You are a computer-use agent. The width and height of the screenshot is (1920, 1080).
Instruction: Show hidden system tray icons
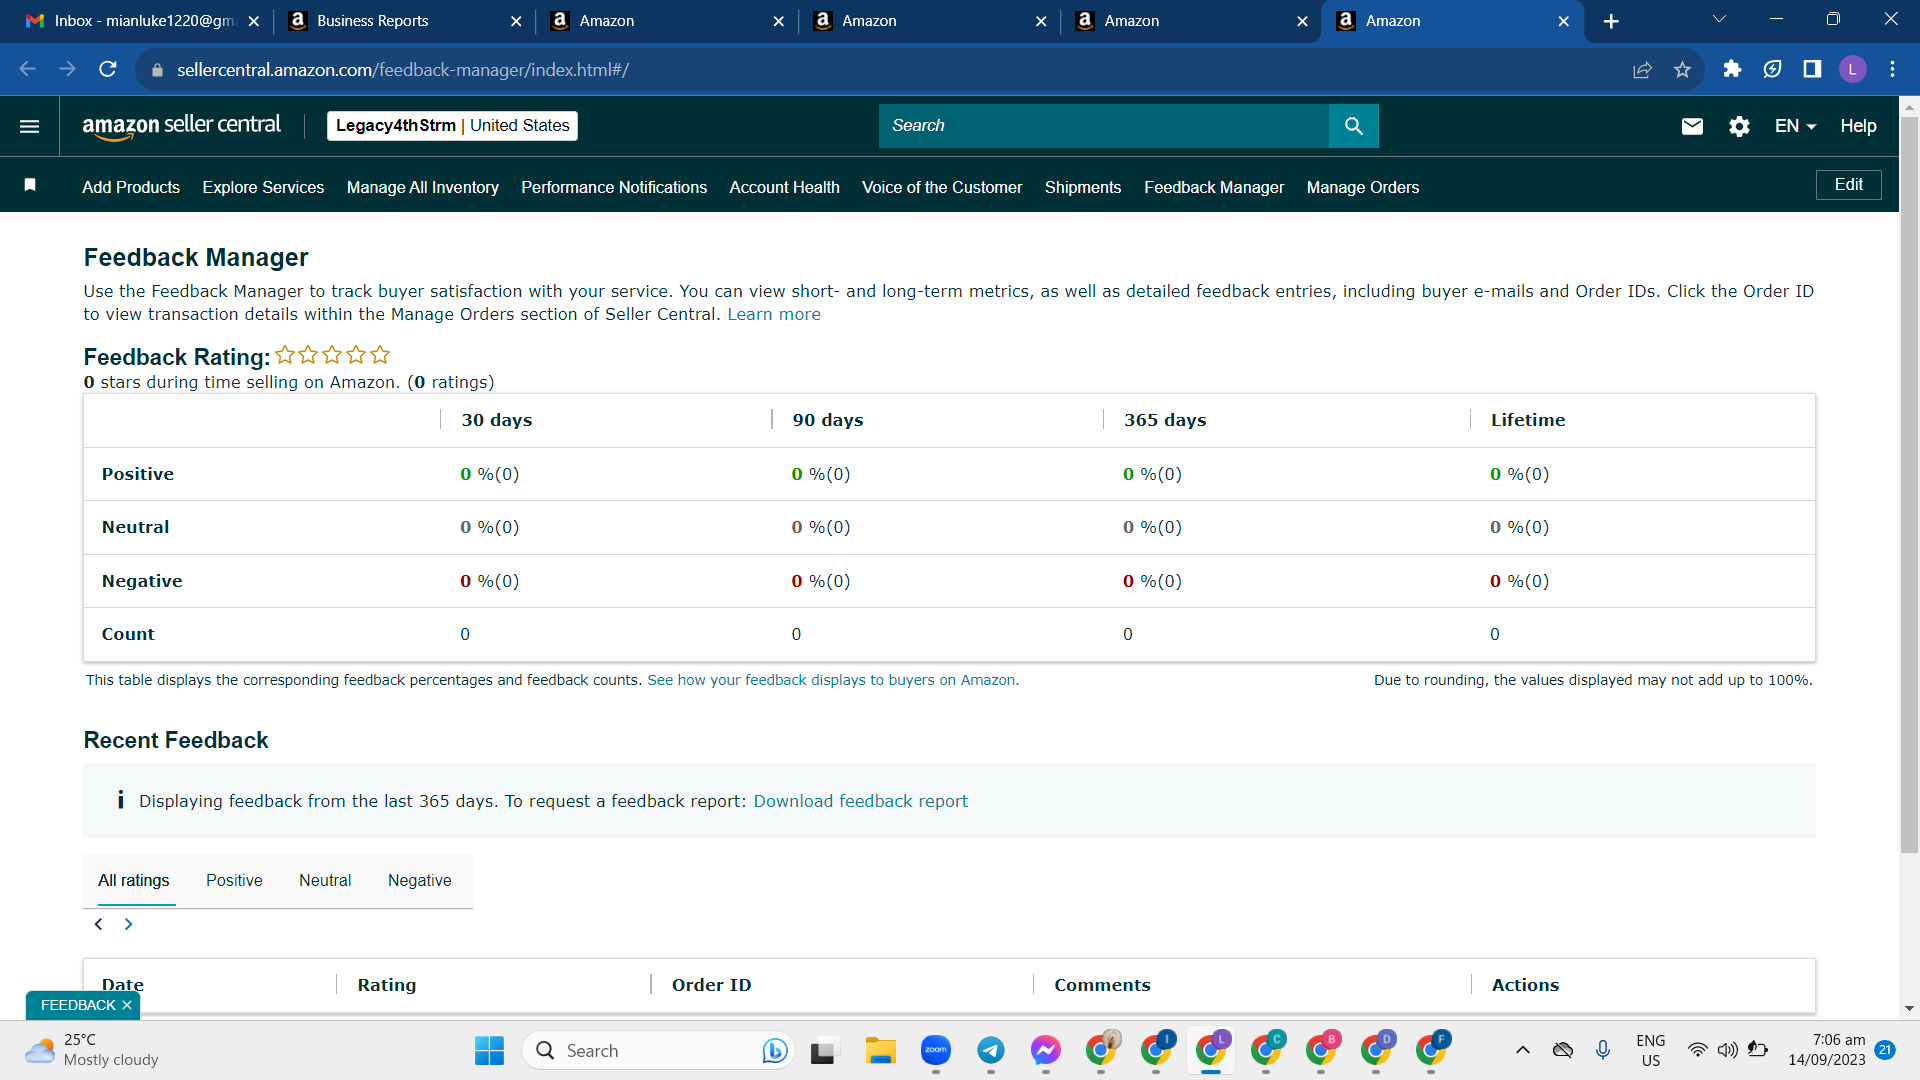point(1522,1050)
